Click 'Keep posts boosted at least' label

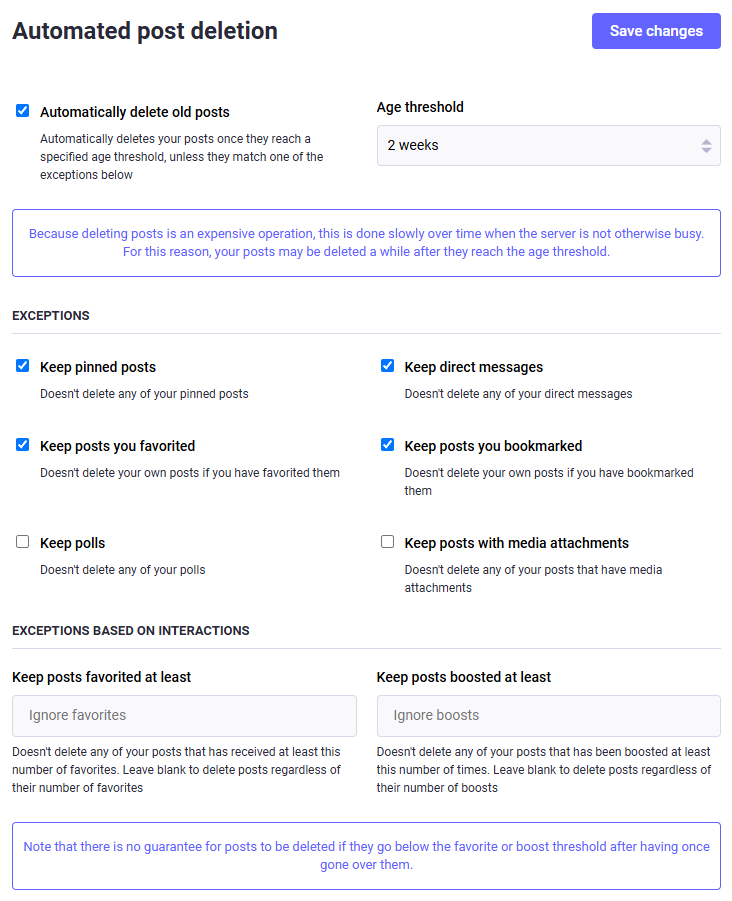(x=464, y=677)
